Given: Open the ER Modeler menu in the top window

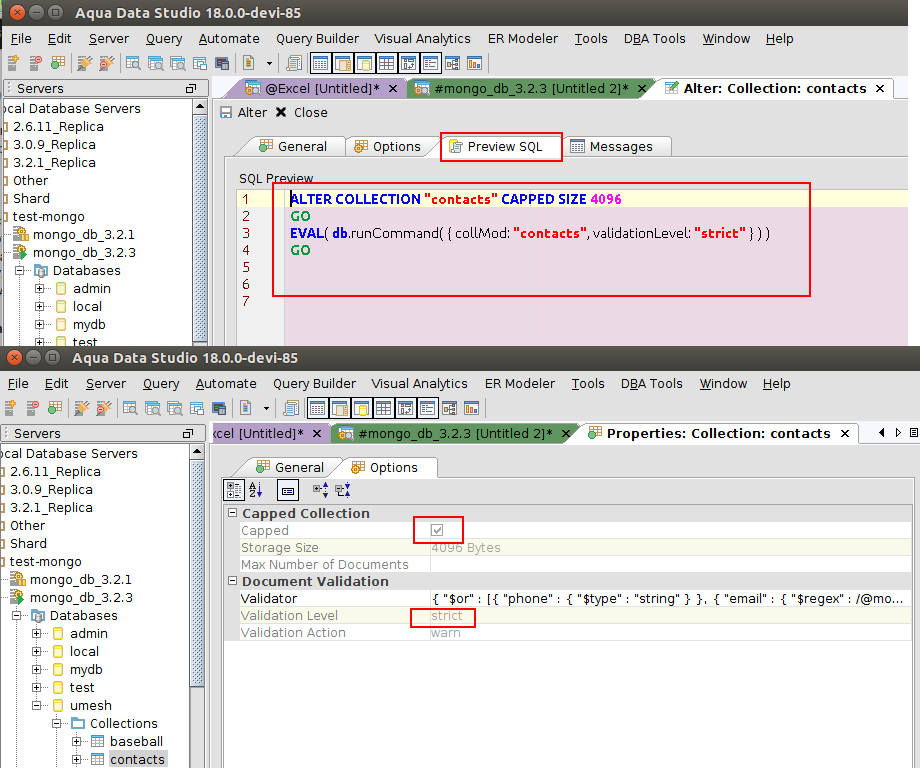Looking at the screenshot, I should pos(523,39).
